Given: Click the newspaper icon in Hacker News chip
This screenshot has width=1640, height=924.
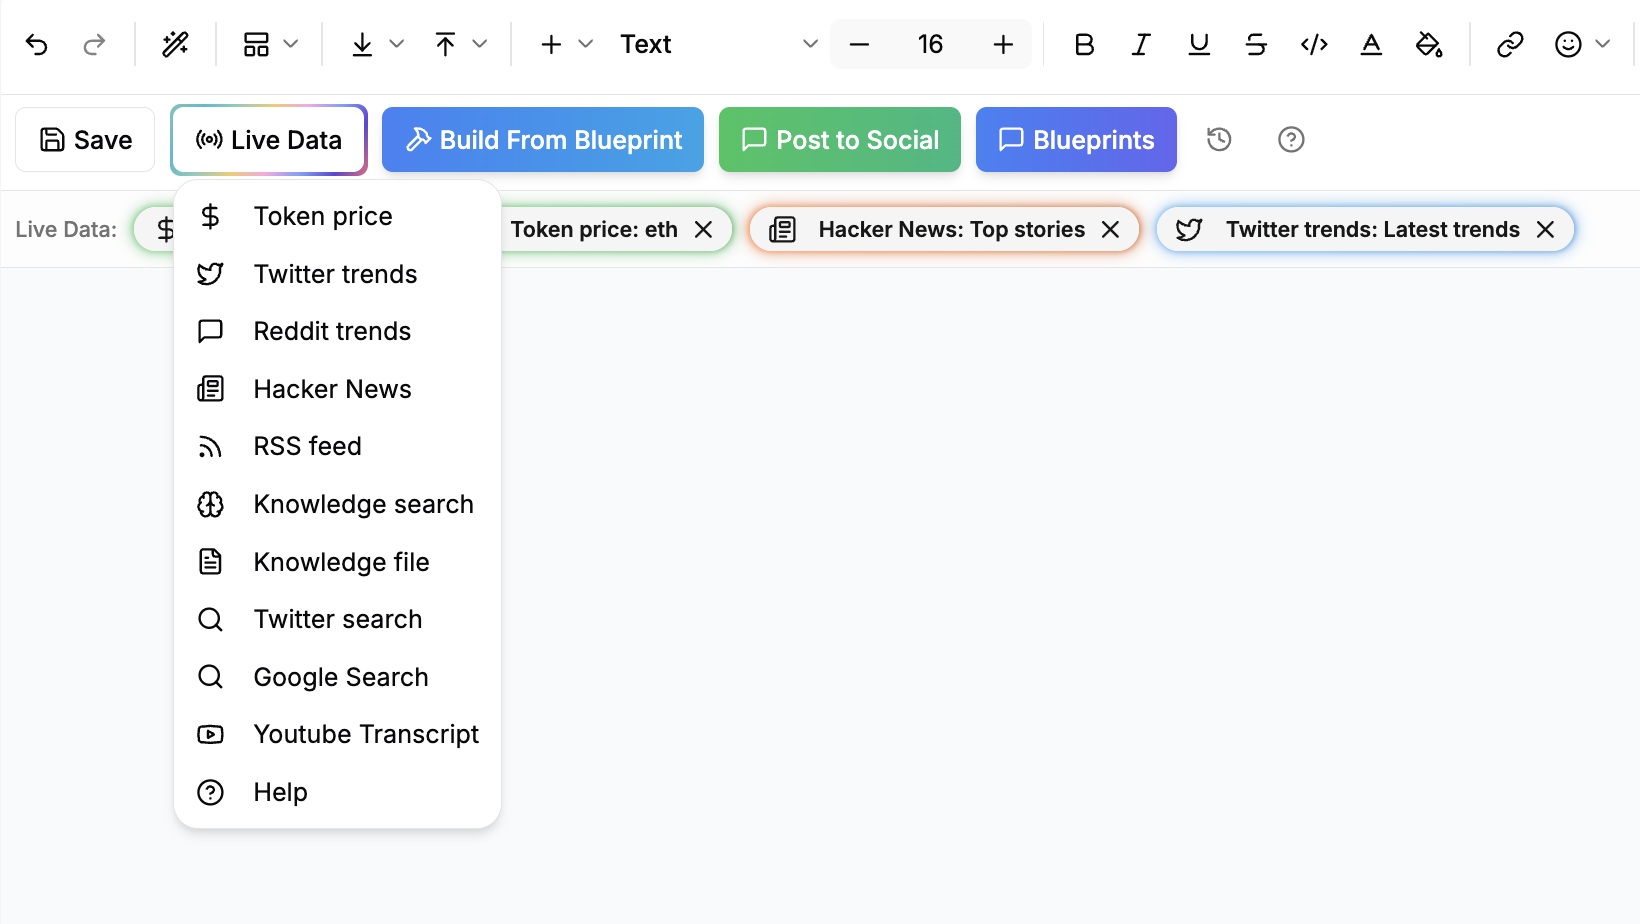Looking at the screenshot, I should pos(782,230).
